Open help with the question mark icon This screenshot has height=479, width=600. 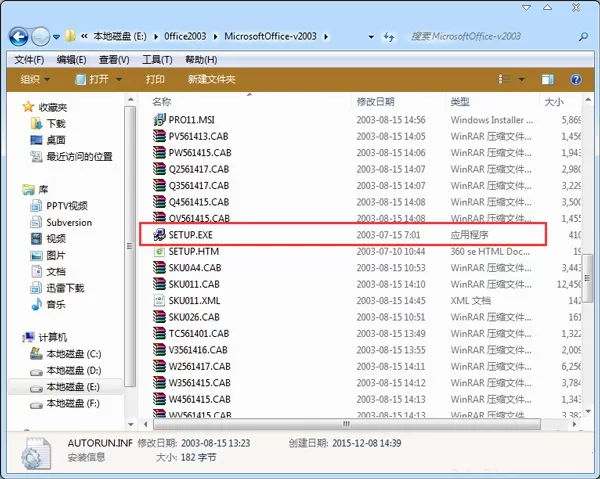click(x=576, y=79)
